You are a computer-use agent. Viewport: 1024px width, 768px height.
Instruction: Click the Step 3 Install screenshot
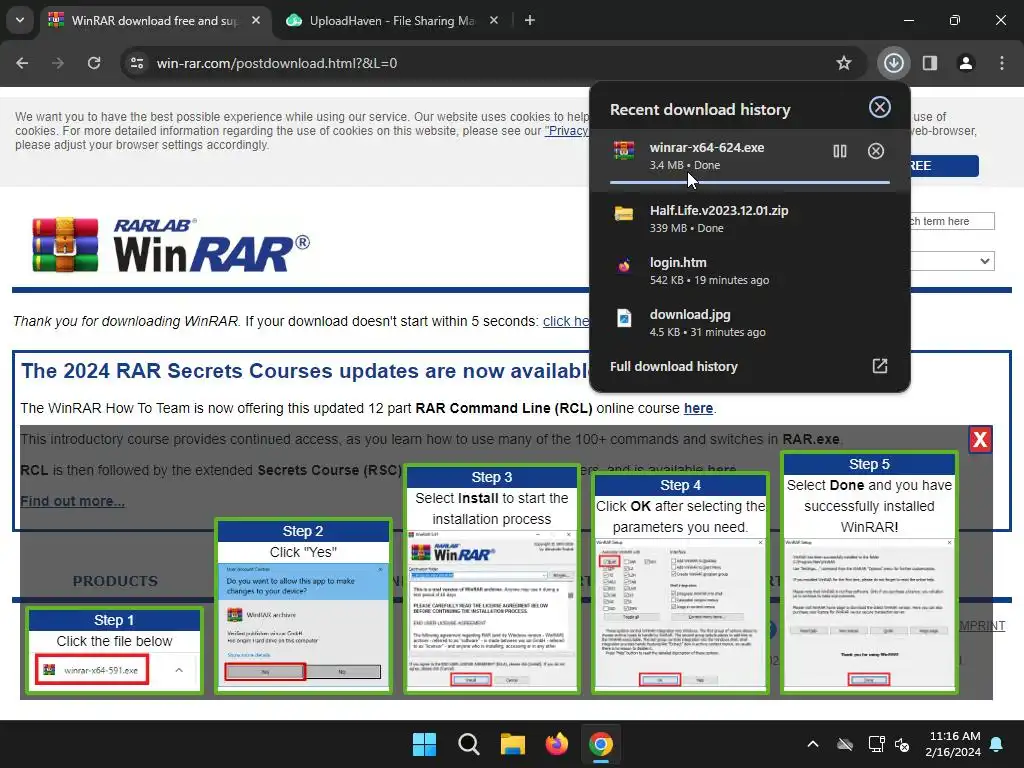tap(492, 609)
